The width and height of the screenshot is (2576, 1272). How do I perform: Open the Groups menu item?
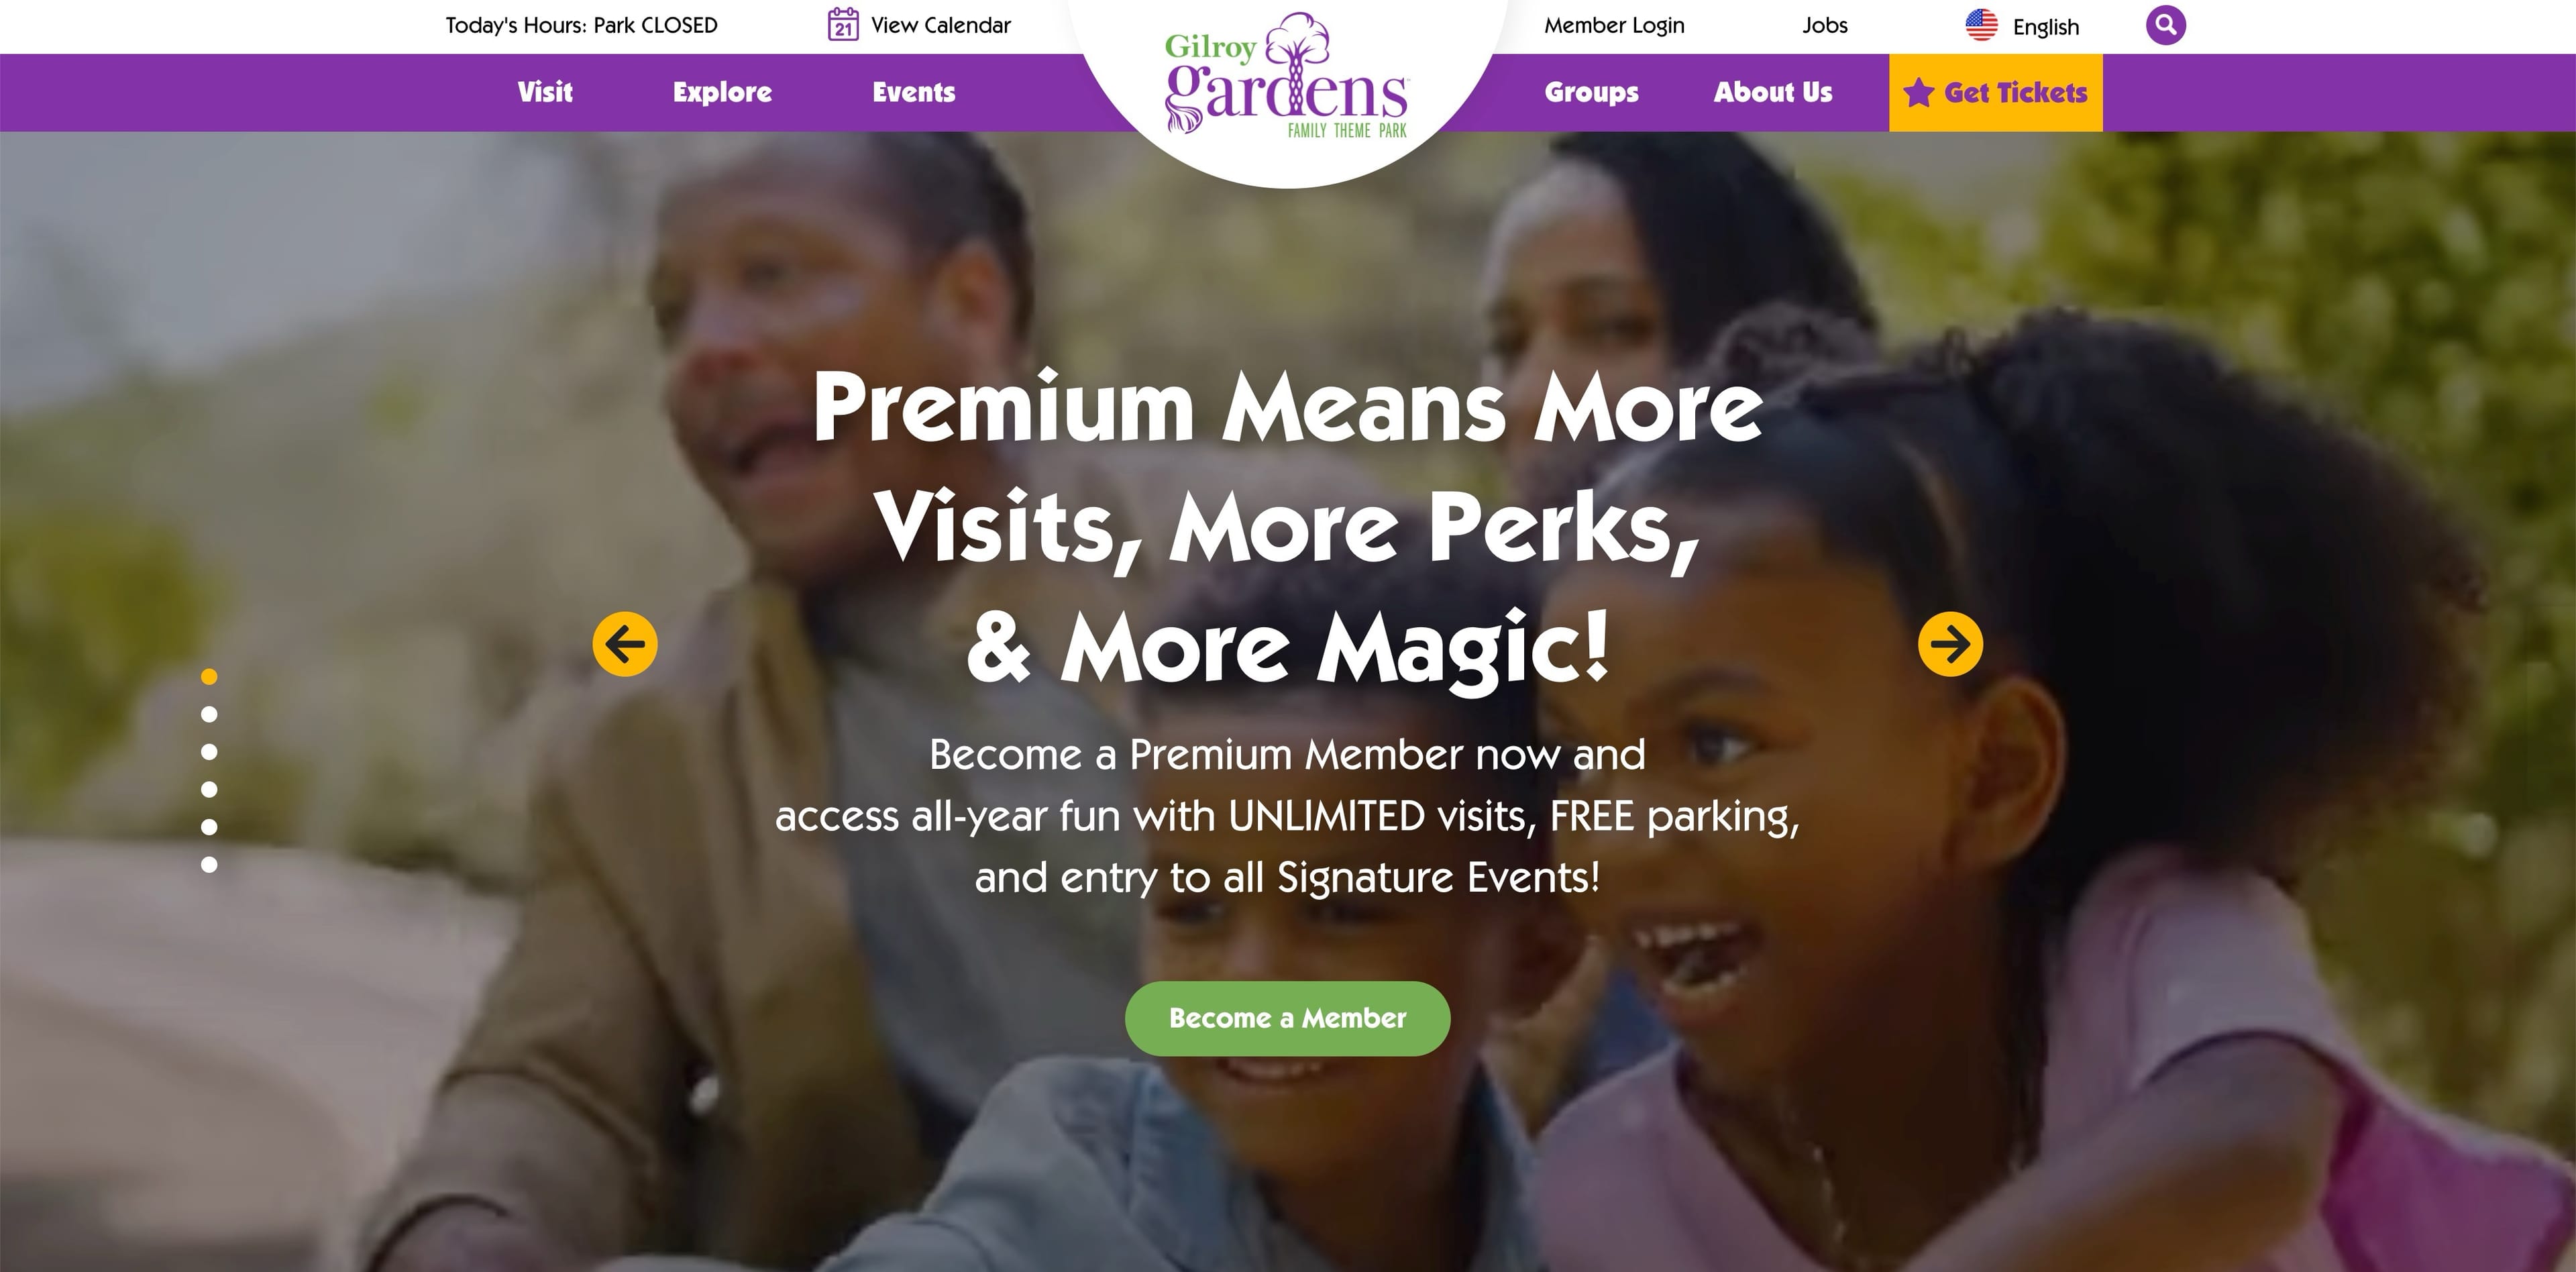[x=1591, y=92]
